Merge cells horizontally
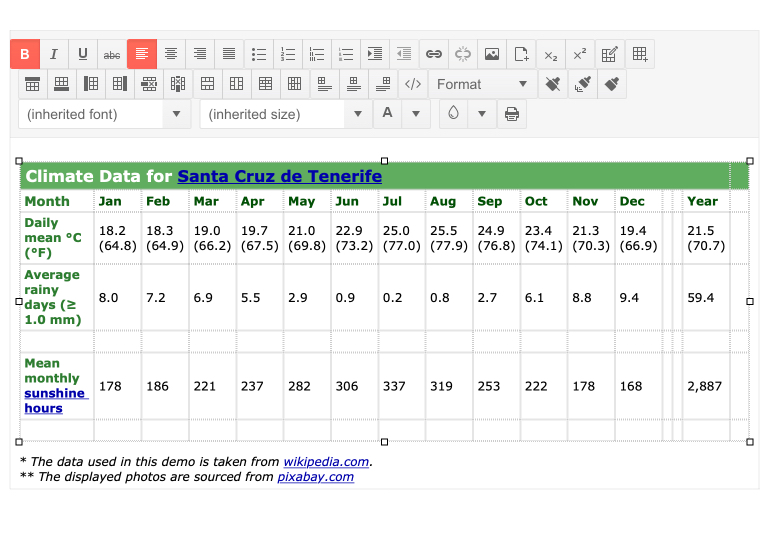Screen dimensions: 770x549 click(x=207, y=84)
